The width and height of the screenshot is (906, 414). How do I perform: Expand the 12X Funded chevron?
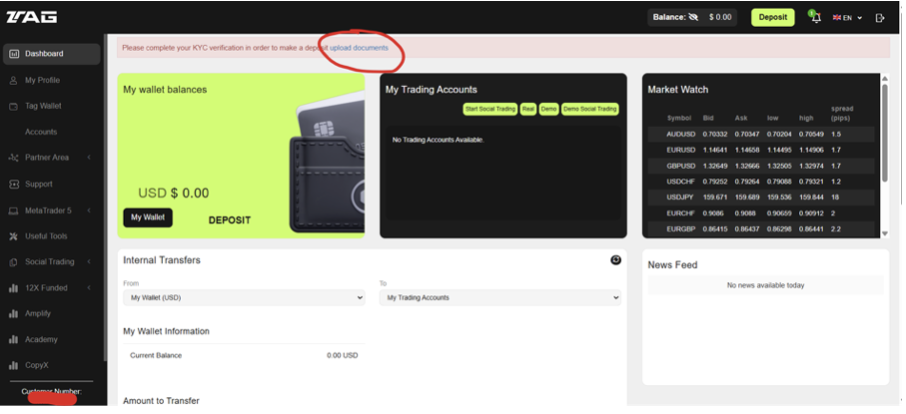click(89, 288)
